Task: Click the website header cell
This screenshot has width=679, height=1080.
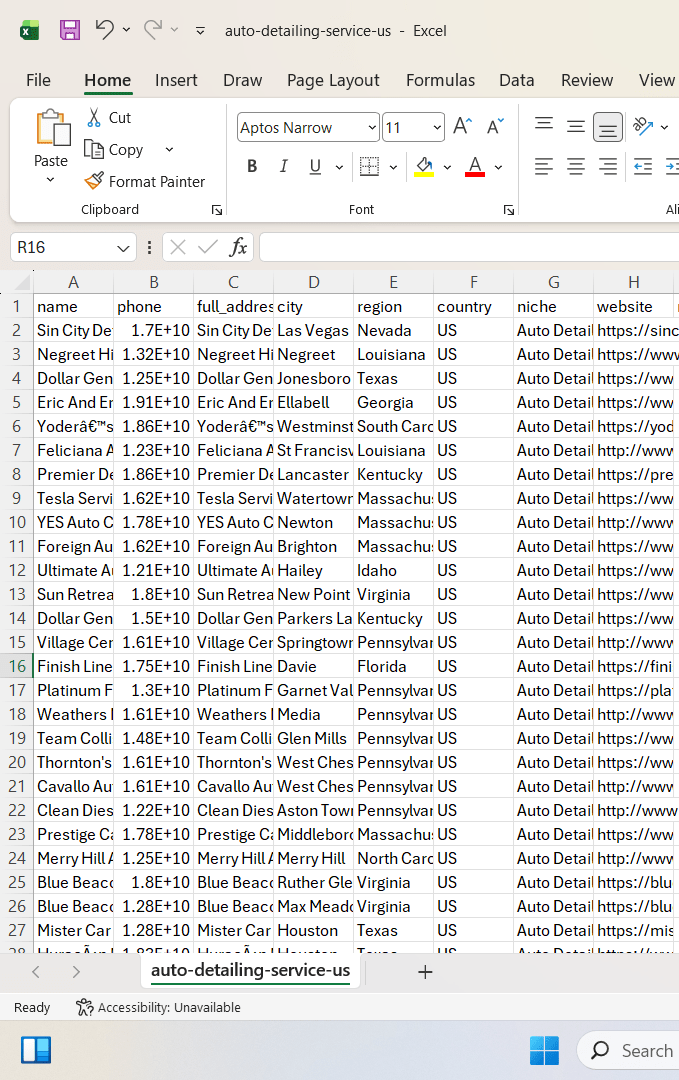Action: point(634,307)
